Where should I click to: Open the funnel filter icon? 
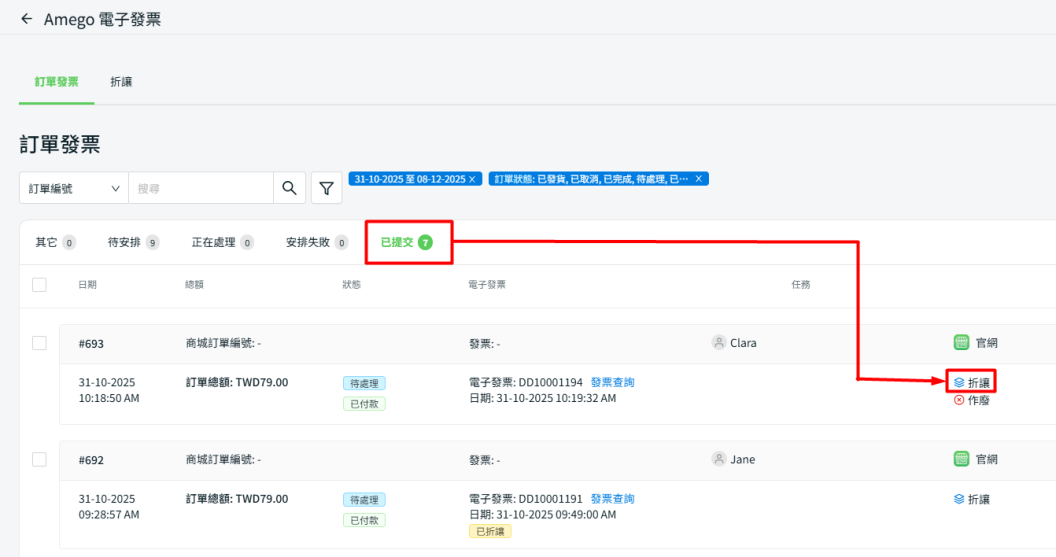pyautogui.click(x=326, y=188)
